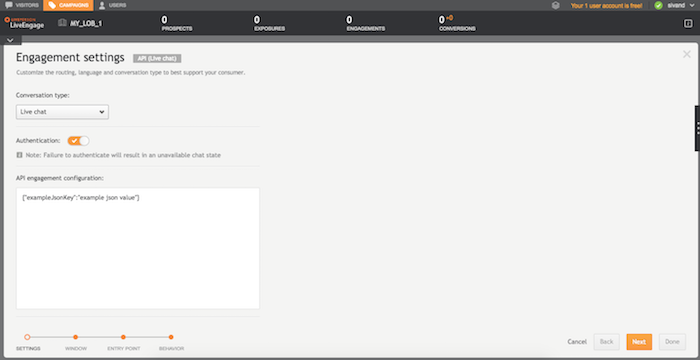The height and width of the screenshot is (360, 700).
Task: Click the Prospects counter
Action: [x=177, y=24]
